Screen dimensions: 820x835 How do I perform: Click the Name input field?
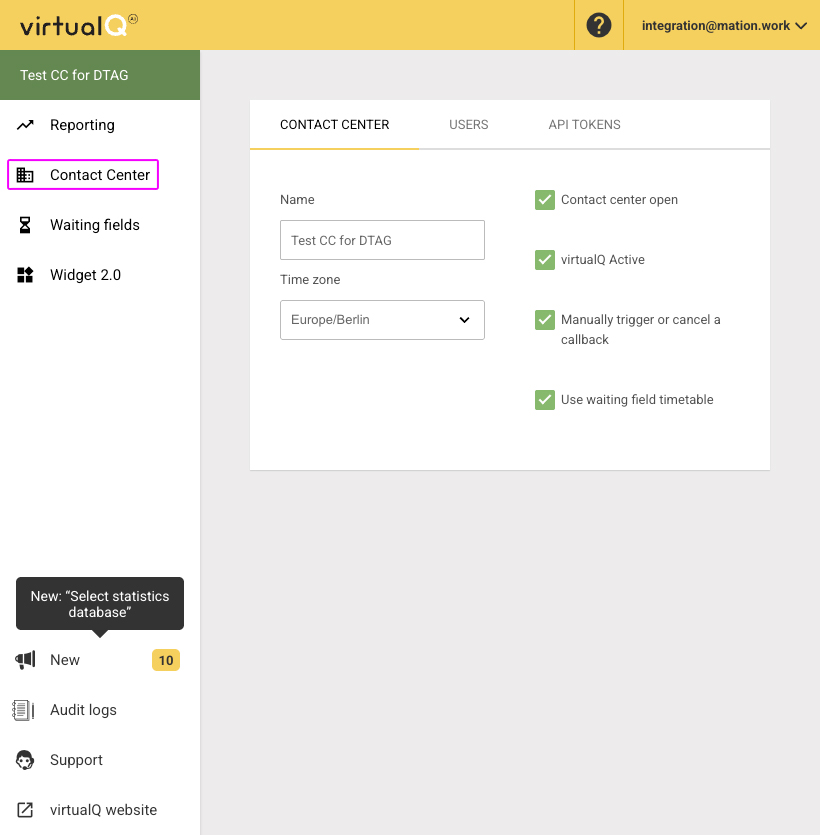(382, 240)
